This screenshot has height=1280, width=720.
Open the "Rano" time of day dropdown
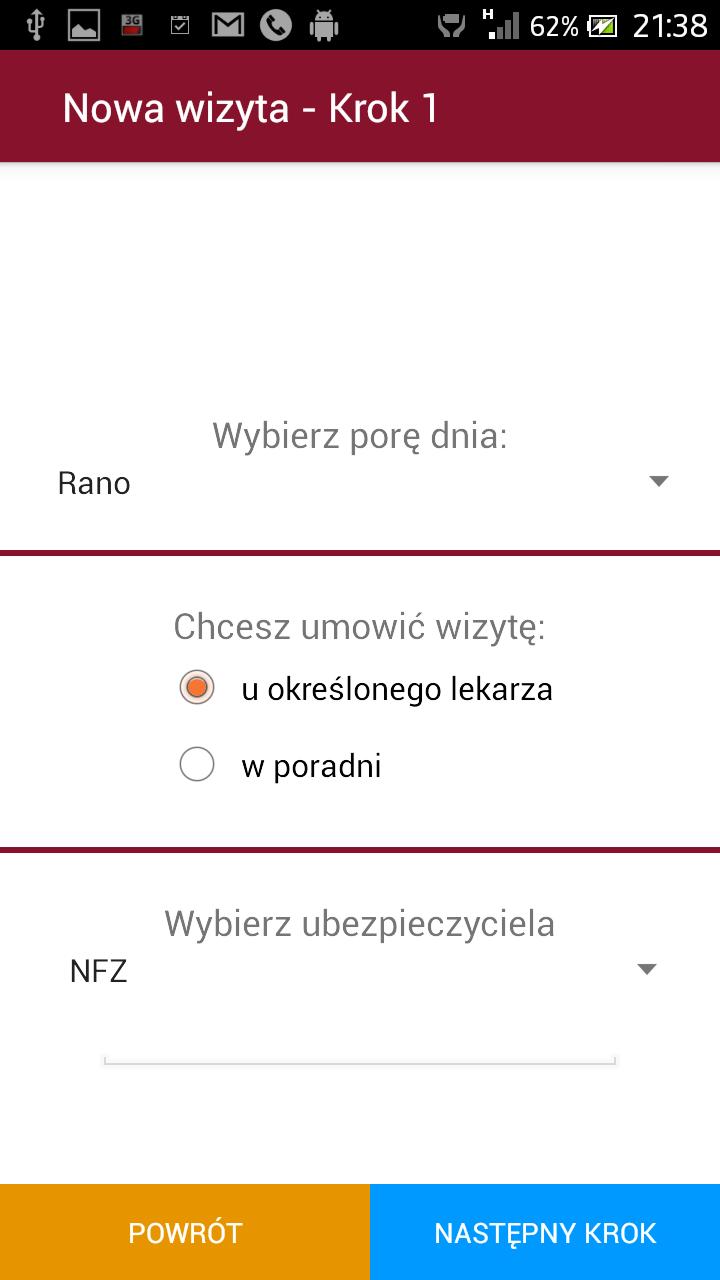(360, 484)
